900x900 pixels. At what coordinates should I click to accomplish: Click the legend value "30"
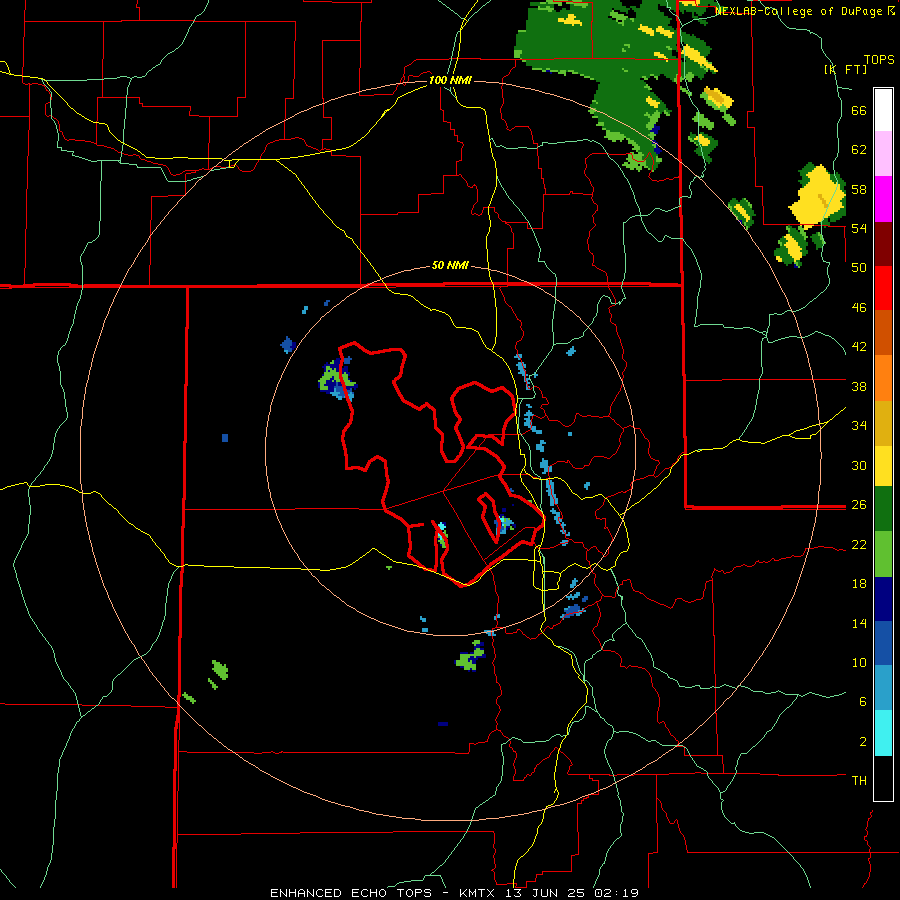(859, 465)
